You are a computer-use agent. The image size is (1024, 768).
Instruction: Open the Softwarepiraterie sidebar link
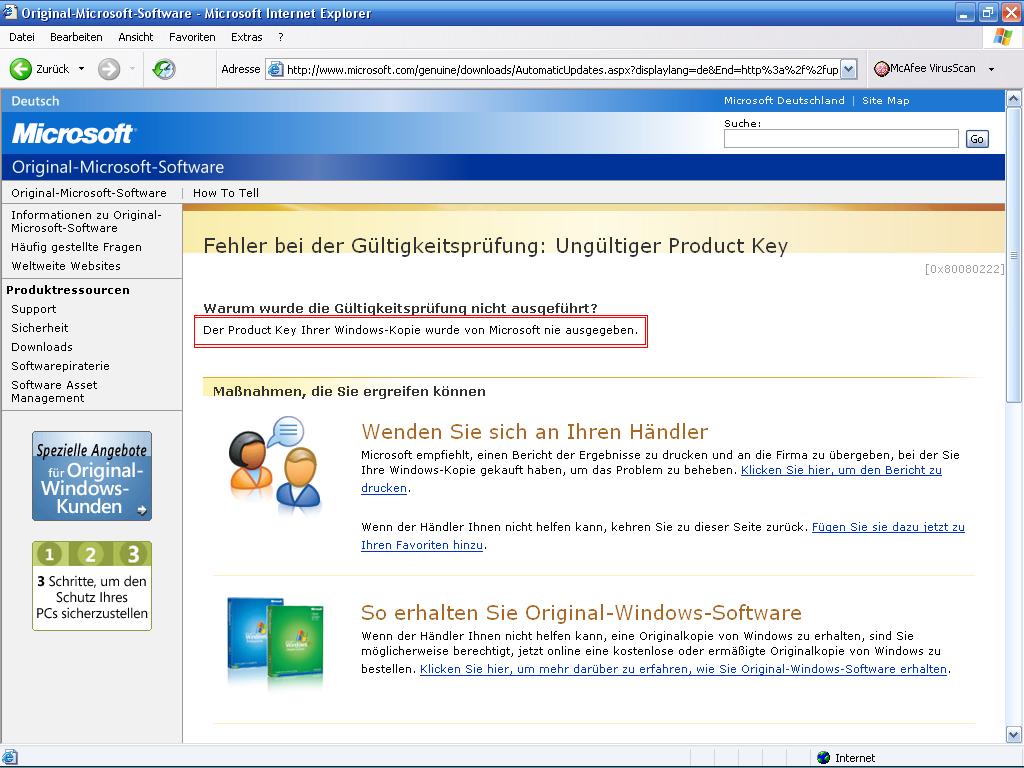[x=60, y=366]
